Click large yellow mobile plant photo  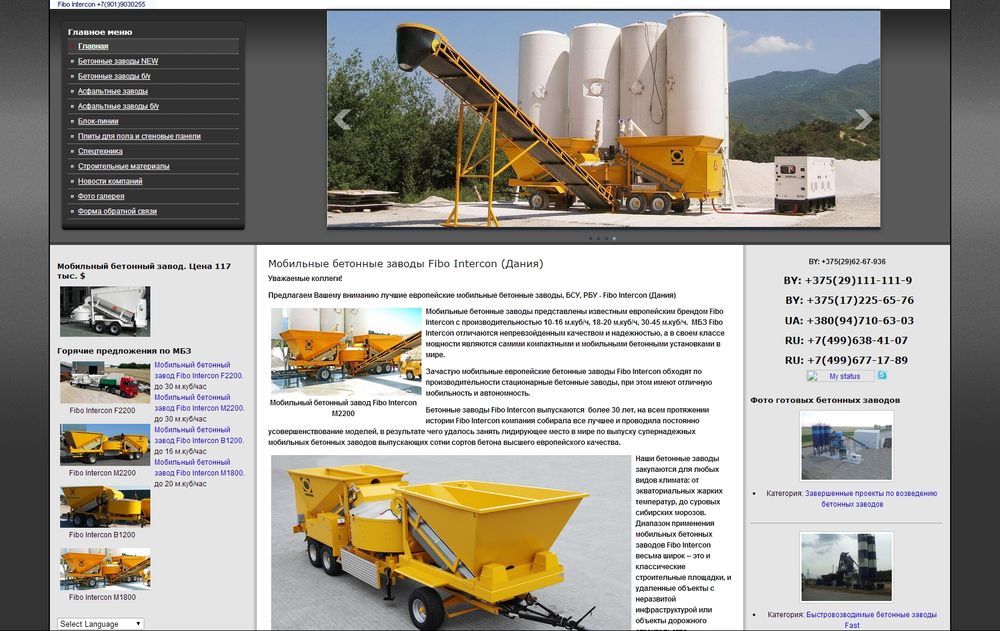pyautogui.click(x=451, y=542)
